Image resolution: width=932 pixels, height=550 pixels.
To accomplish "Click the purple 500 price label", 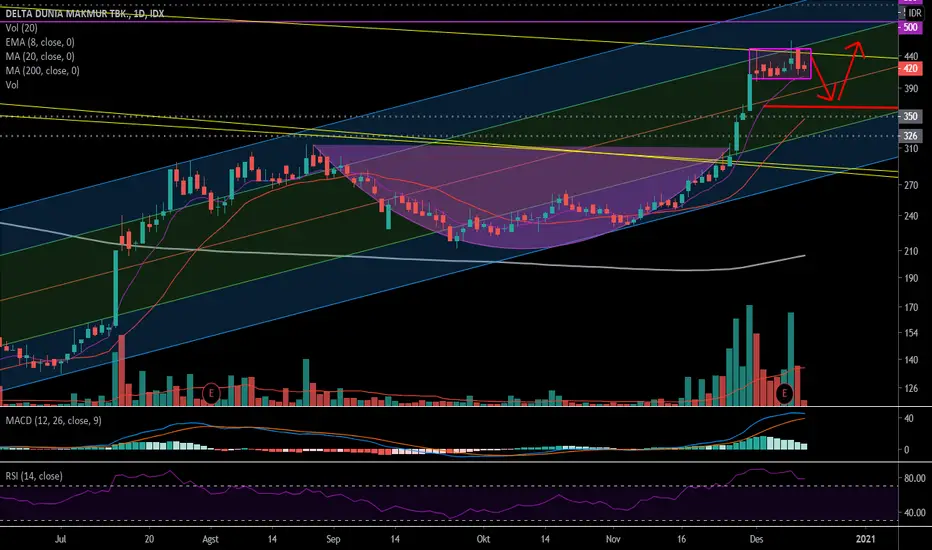I will [910, 27].
